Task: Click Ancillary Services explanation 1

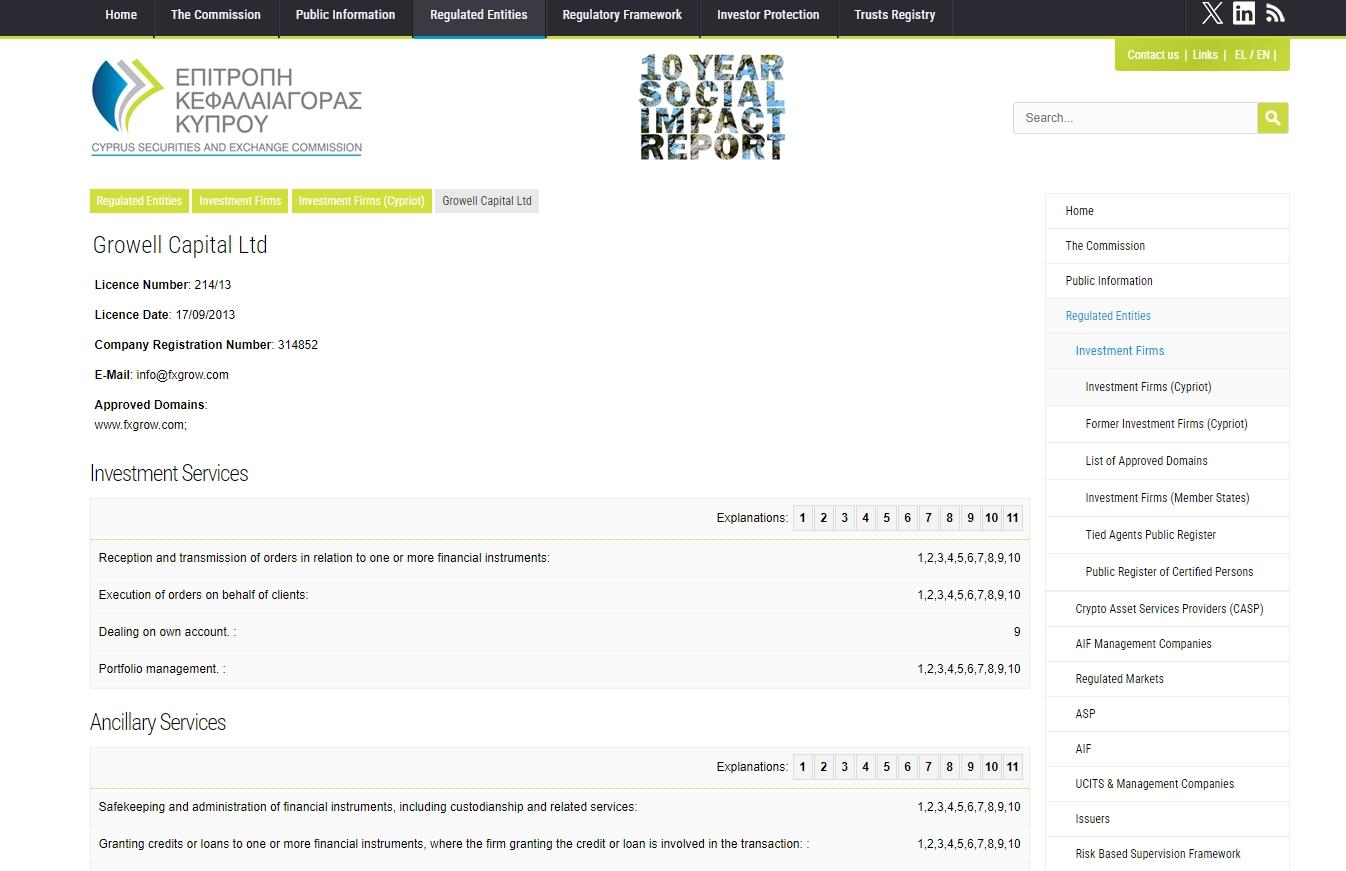Action: pyautogui.click(x=802, y=767)
